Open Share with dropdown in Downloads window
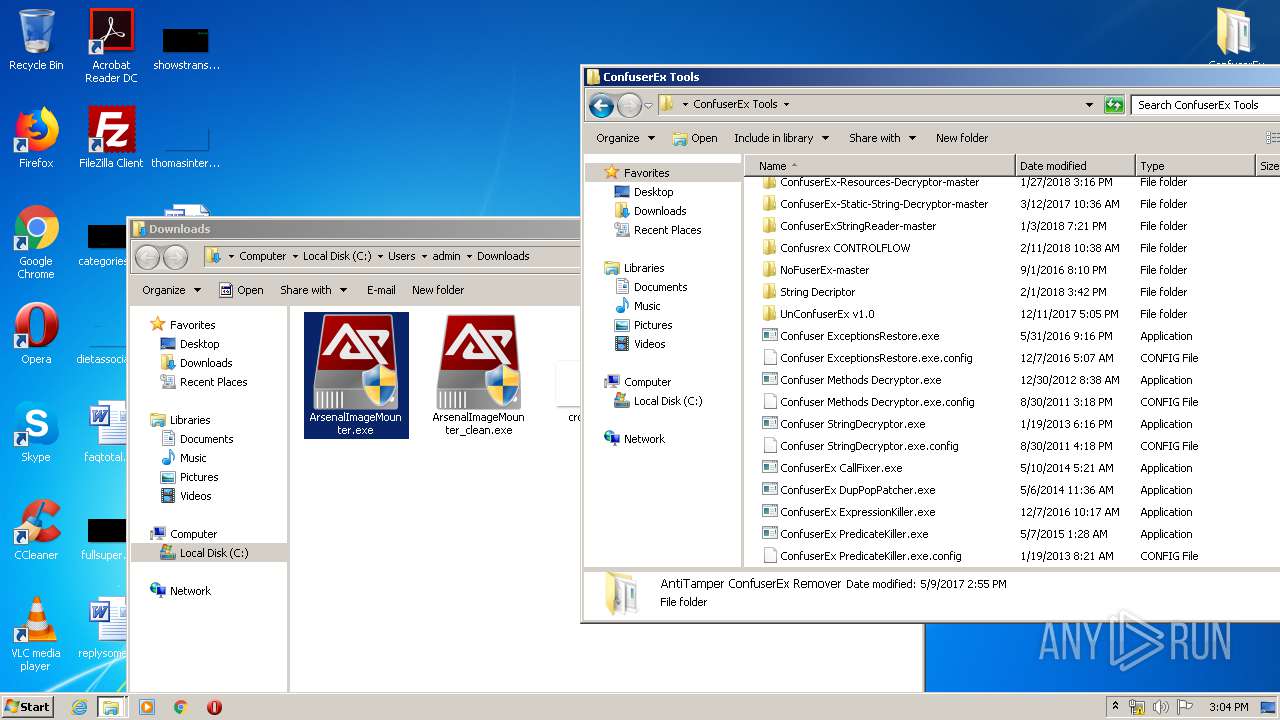 [313, 290]
